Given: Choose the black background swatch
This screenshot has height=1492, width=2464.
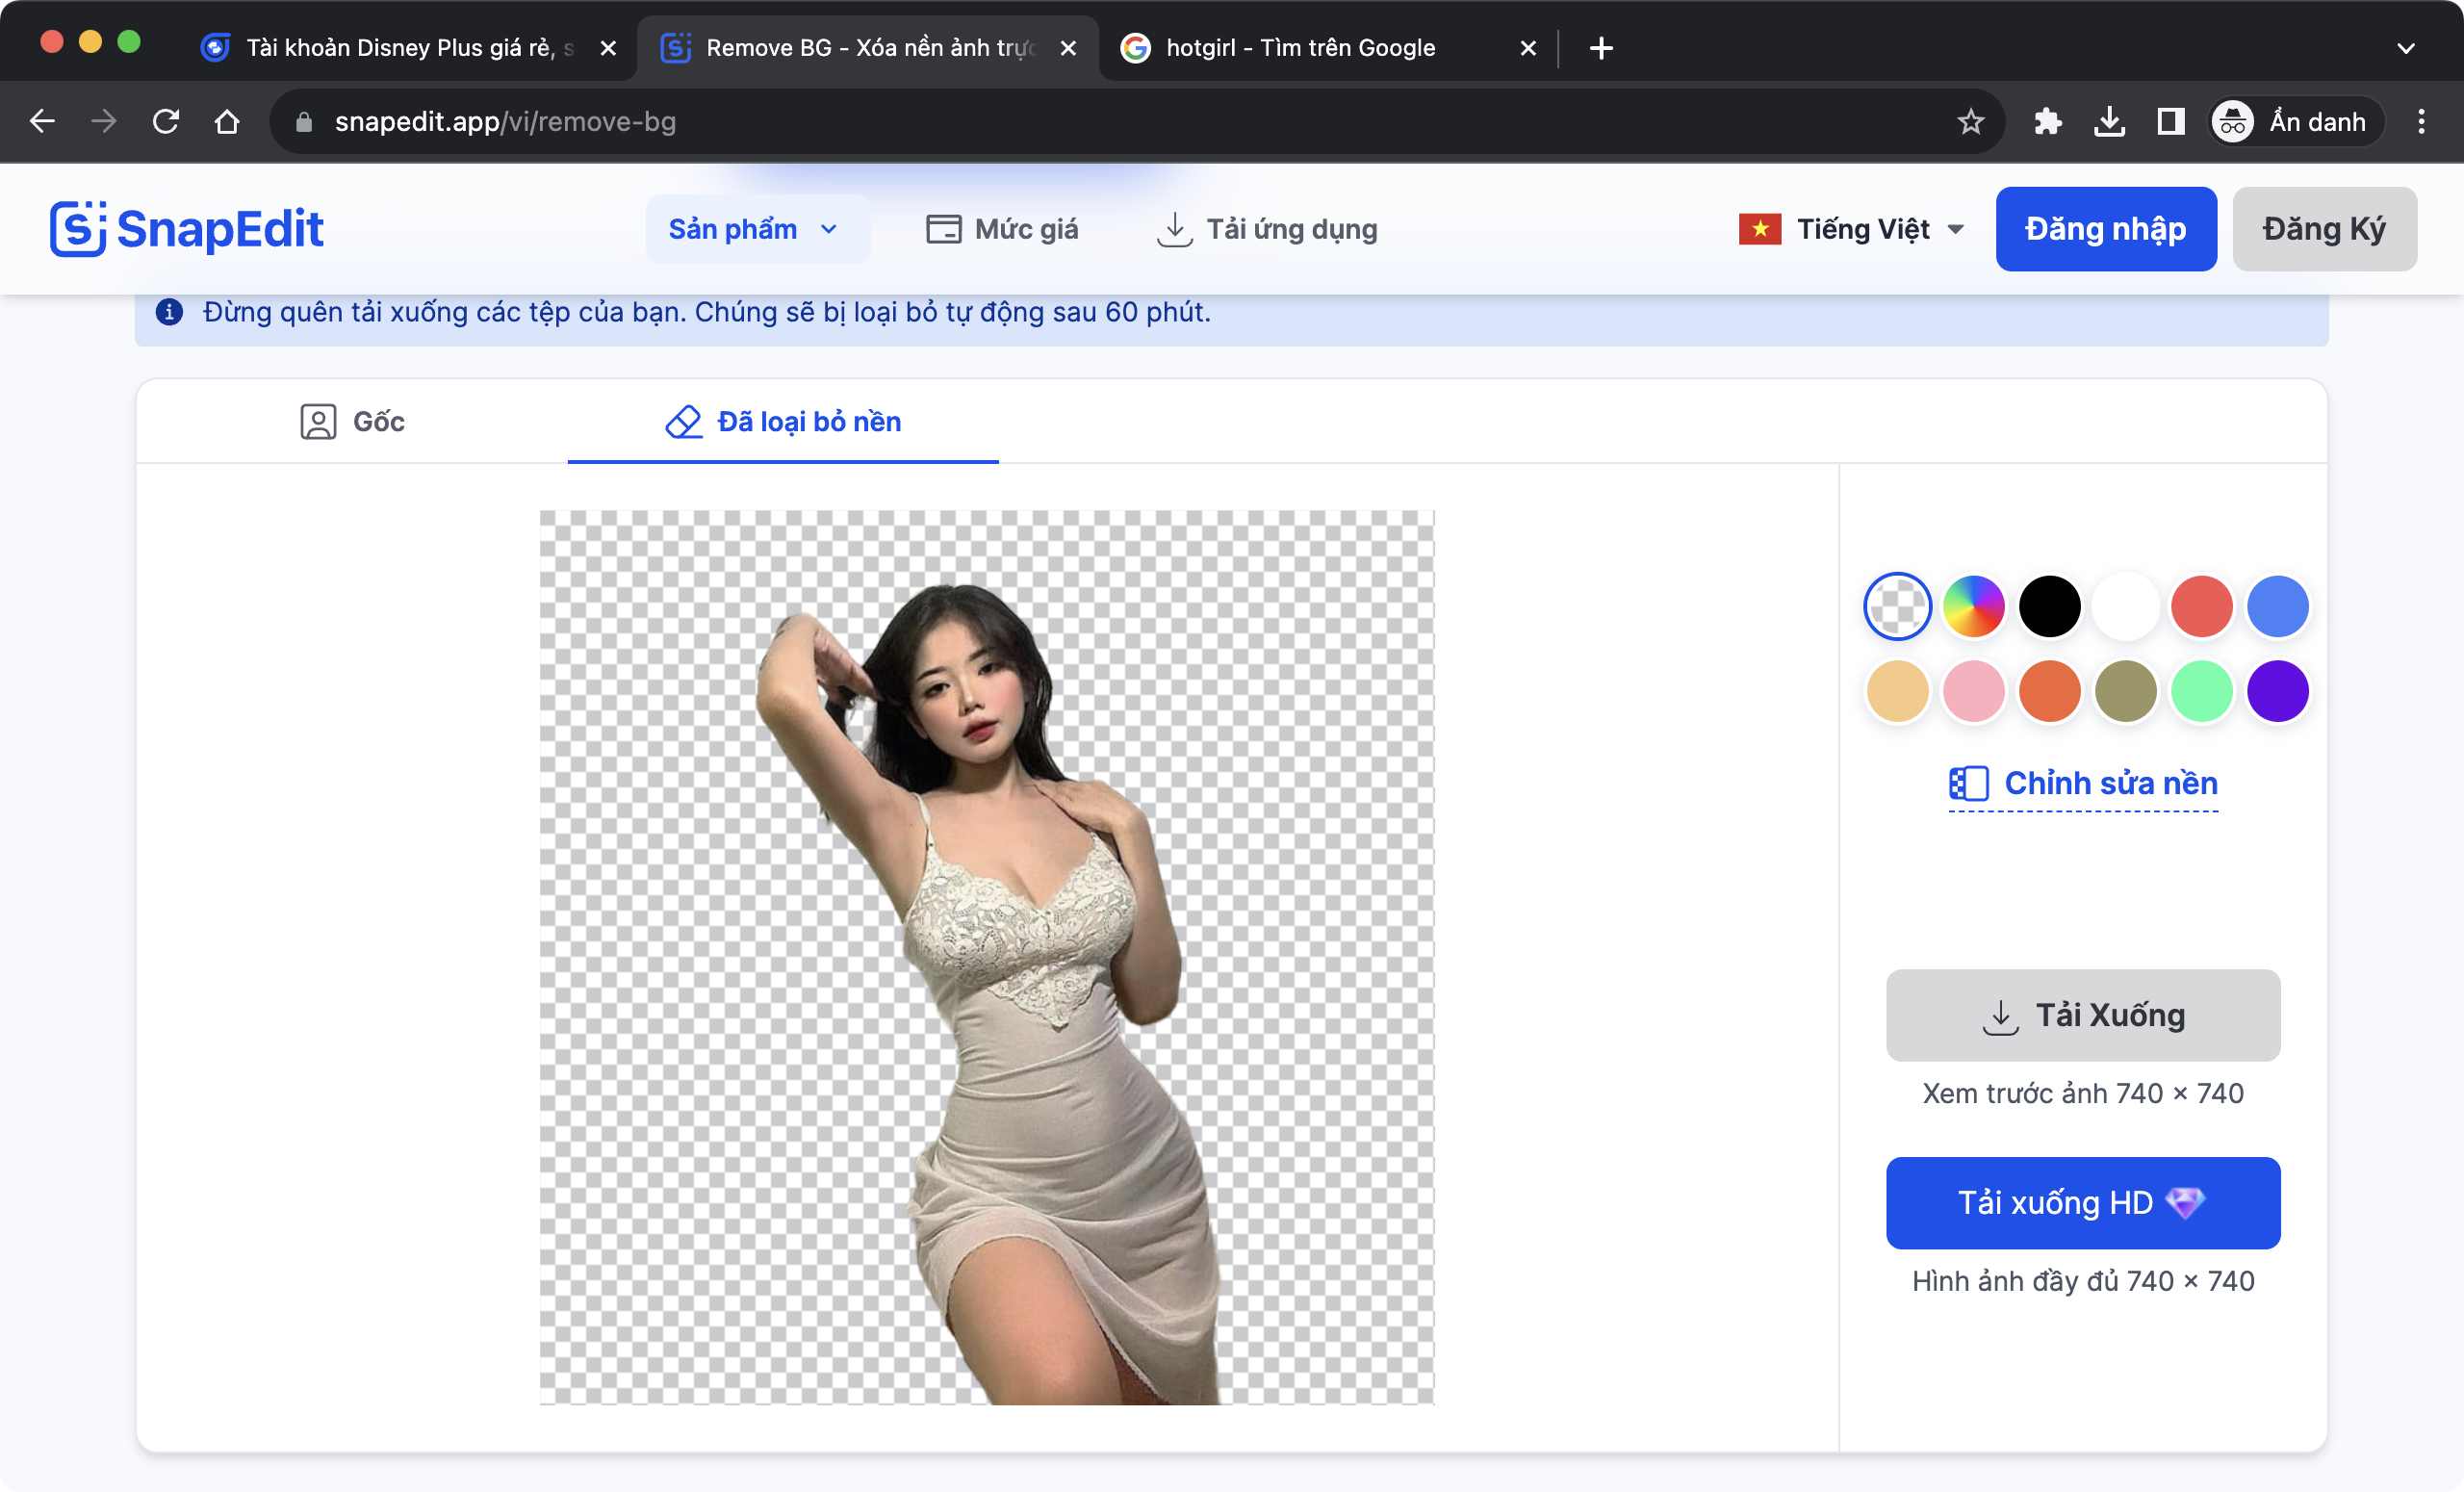Looking at the screenshot, I should pyautogui.click(x=2049, y=606).
